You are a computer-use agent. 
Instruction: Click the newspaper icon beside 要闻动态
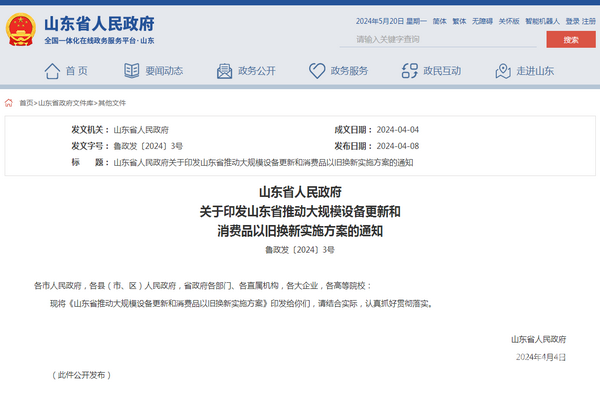point(132,71)
